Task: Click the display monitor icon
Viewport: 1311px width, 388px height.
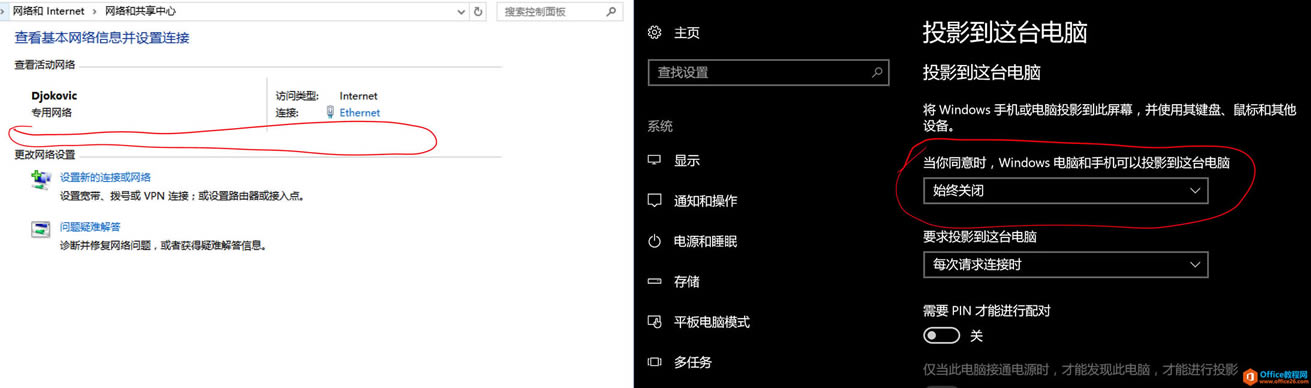Action: coord(655,161)
